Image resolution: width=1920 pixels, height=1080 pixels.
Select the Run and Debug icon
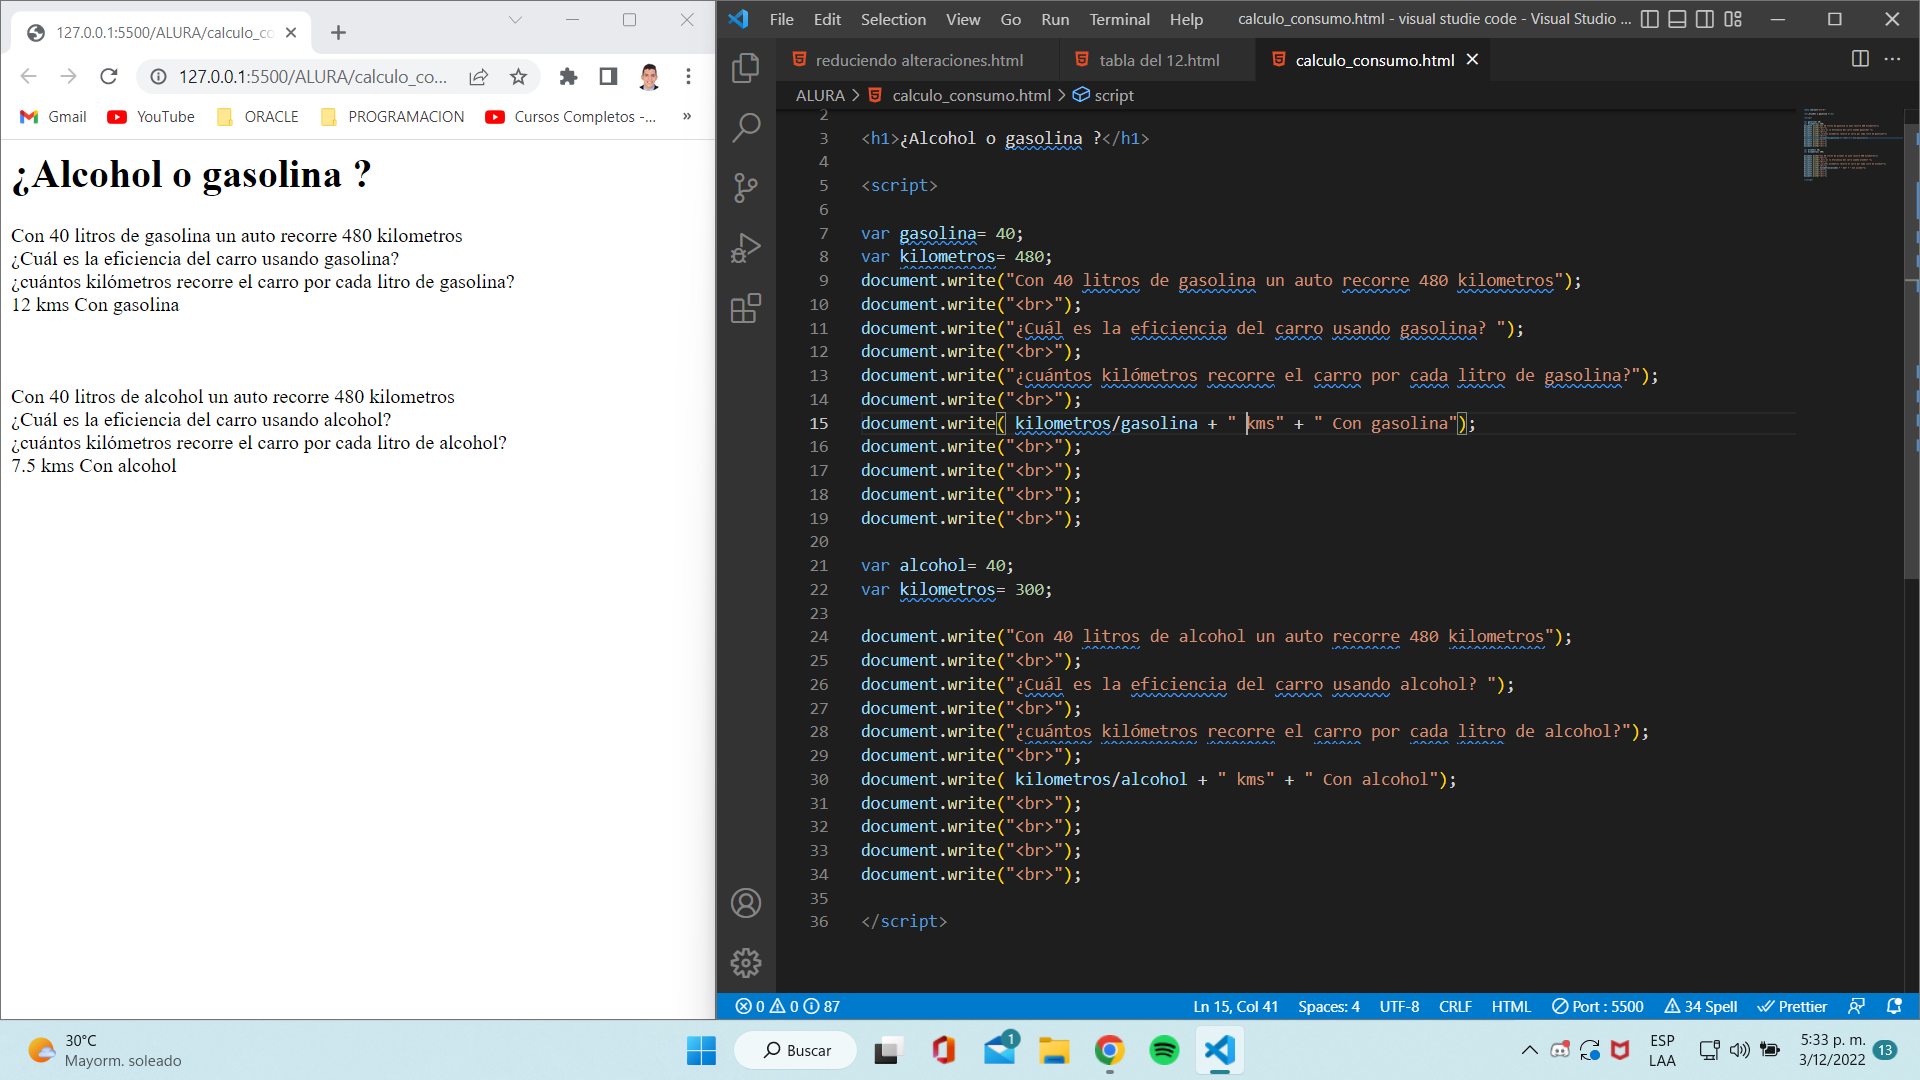pyautogui.click(x=748, y=249)
